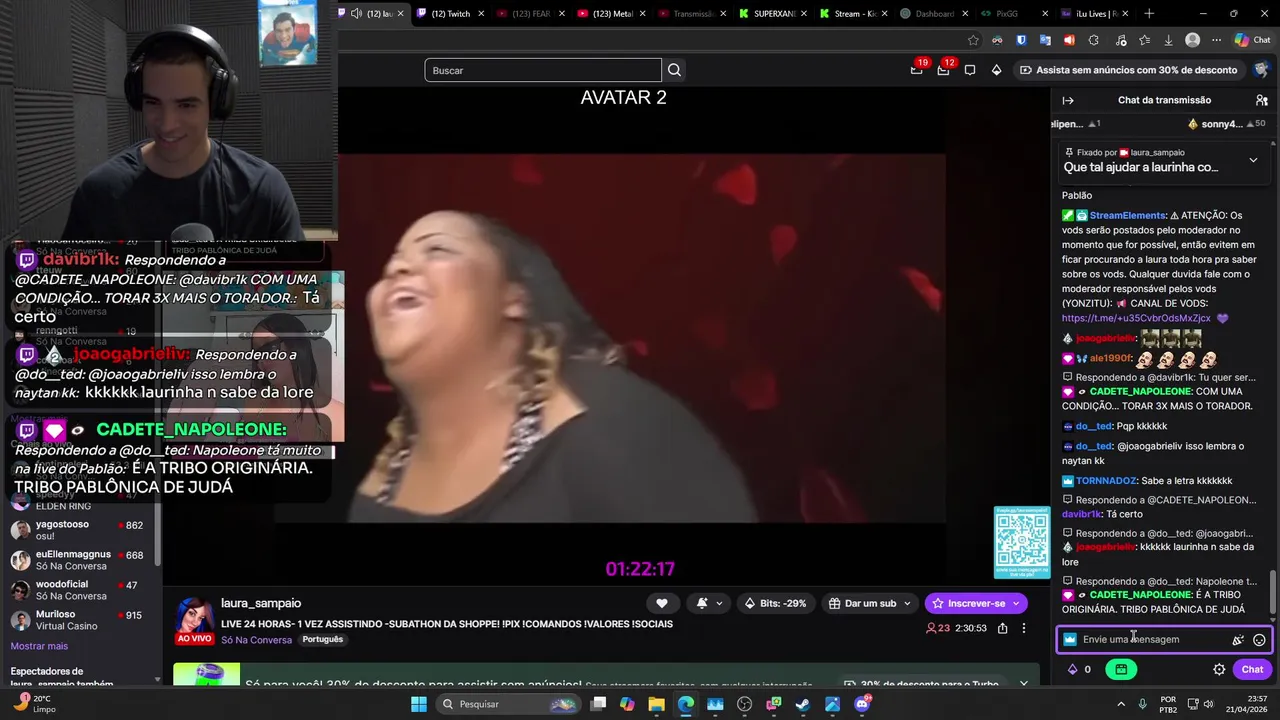The image size is (1280, 720).
Task: Open Steam from the taskbar
Action: click(803, 704)
